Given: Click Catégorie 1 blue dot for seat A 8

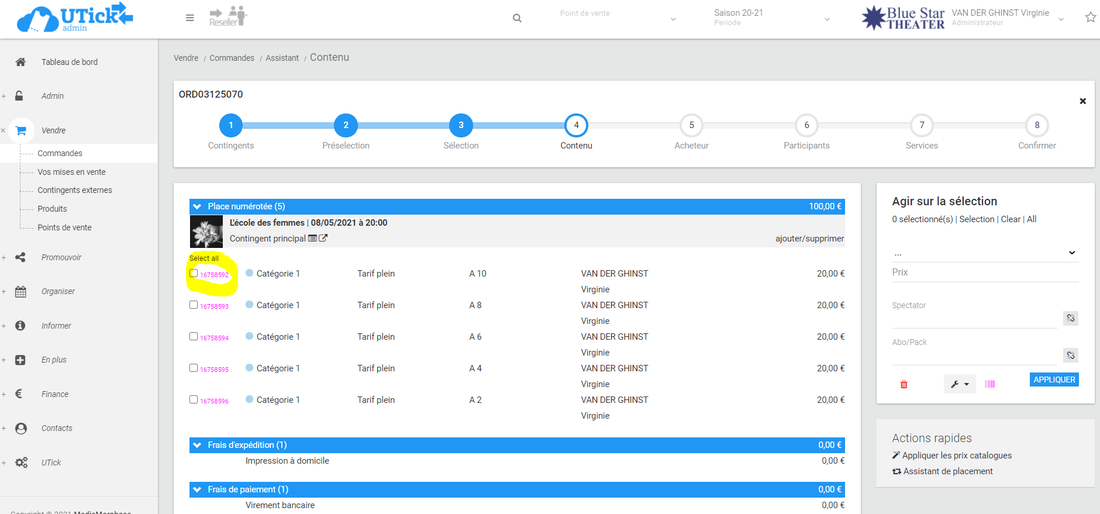Looking at the screenshot, I should (x=250, y=305).
